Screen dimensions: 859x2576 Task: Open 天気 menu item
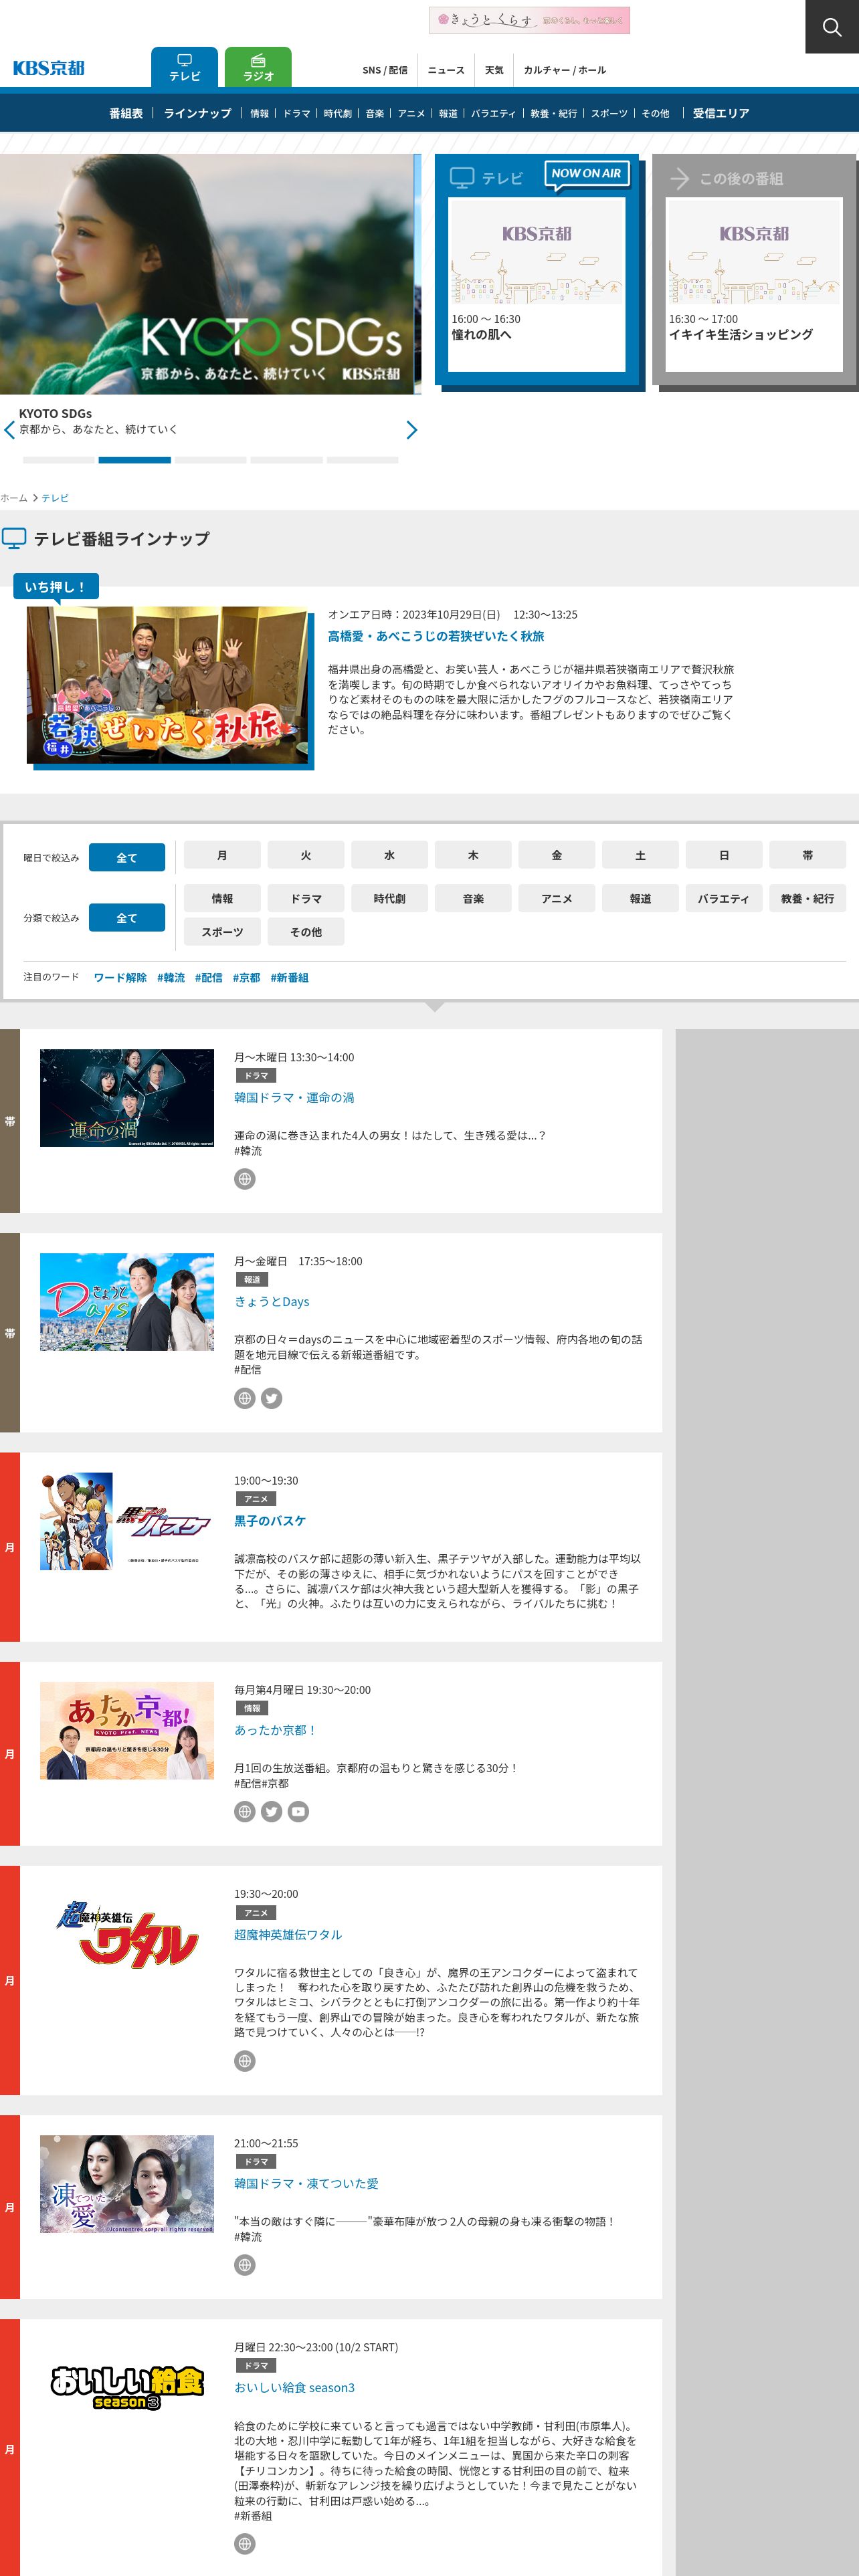pyautogui.click(x=494, y=70)
